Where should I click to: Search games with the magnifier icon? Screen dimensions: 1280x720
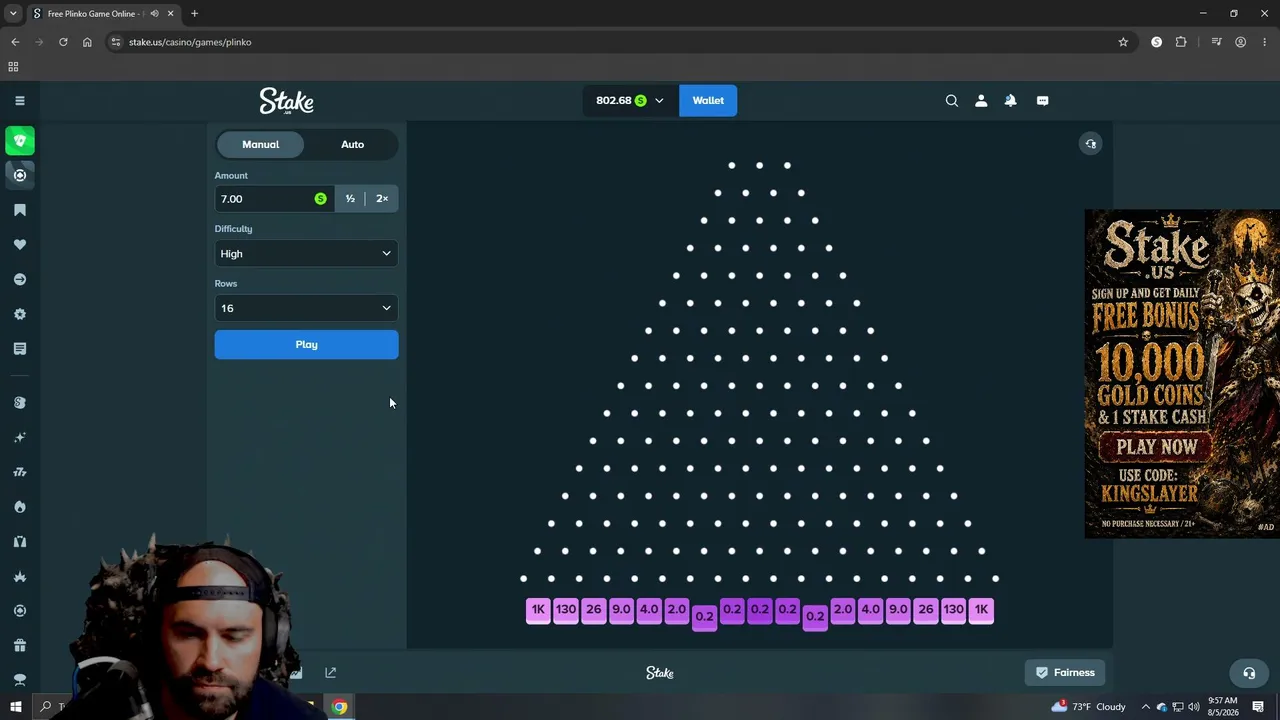click(952, 100)
